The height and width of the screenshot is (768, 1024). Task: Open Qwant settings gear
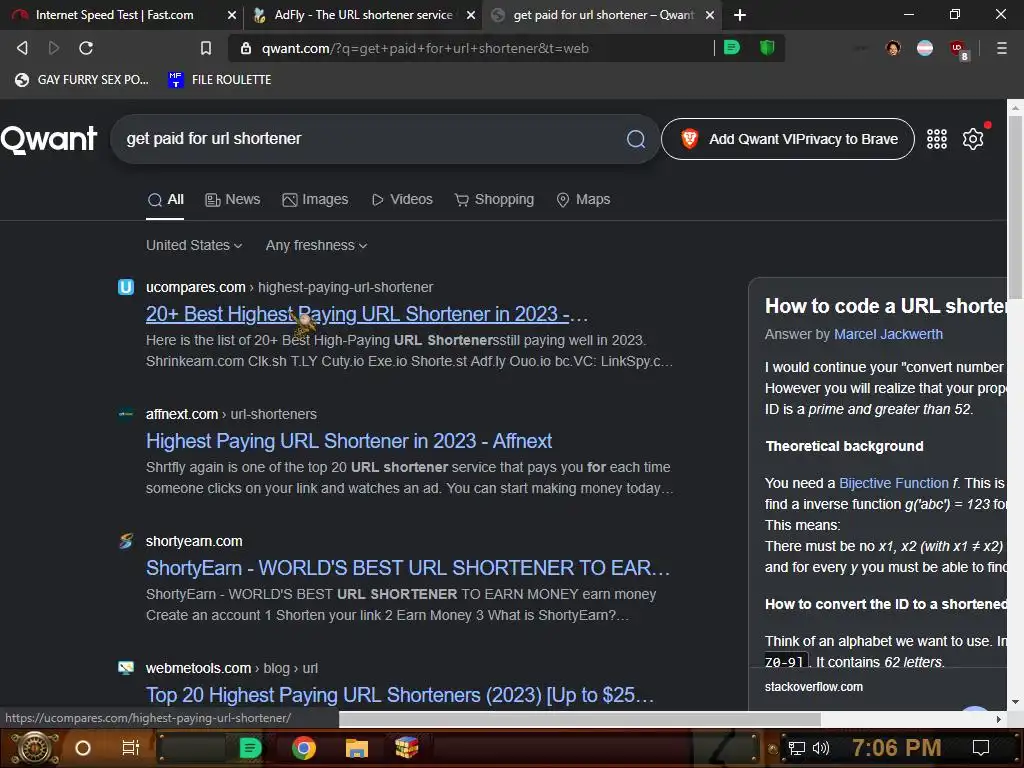click(x=972, y=138)
